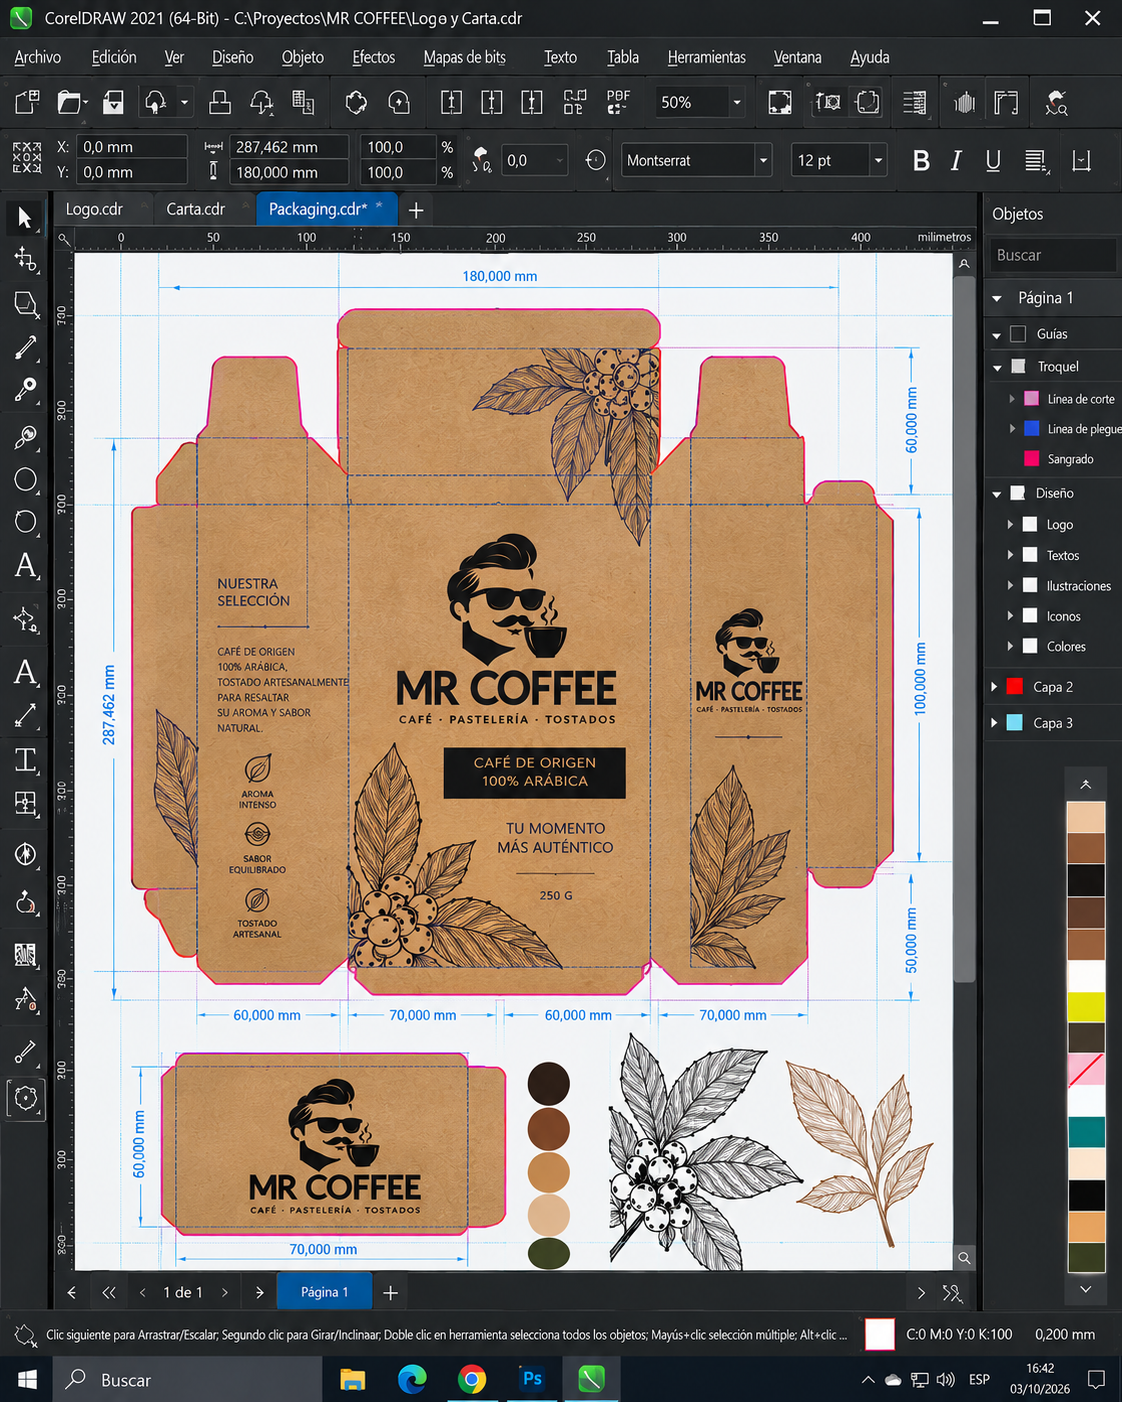
Task: Collapse the Diseño layer arrow
Action: (x=997, y=494)
